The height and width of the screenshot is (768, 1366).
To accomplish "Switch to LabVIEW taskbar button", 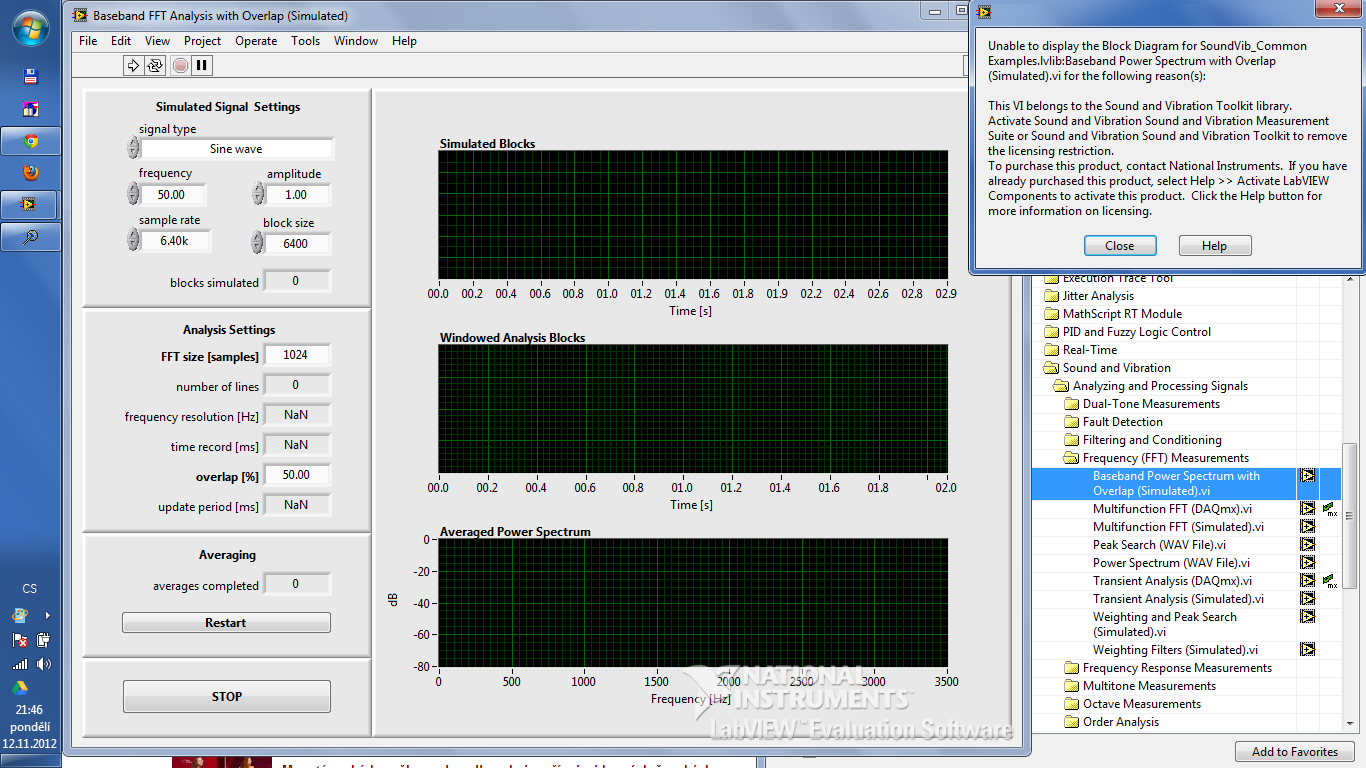I will pos(31,204).
